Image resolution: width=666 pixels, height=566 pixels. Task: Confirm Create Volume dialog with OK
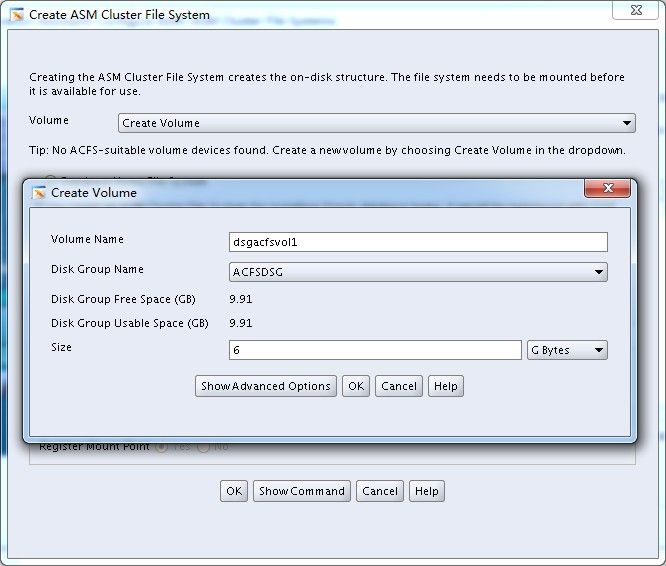coord(356,386)
